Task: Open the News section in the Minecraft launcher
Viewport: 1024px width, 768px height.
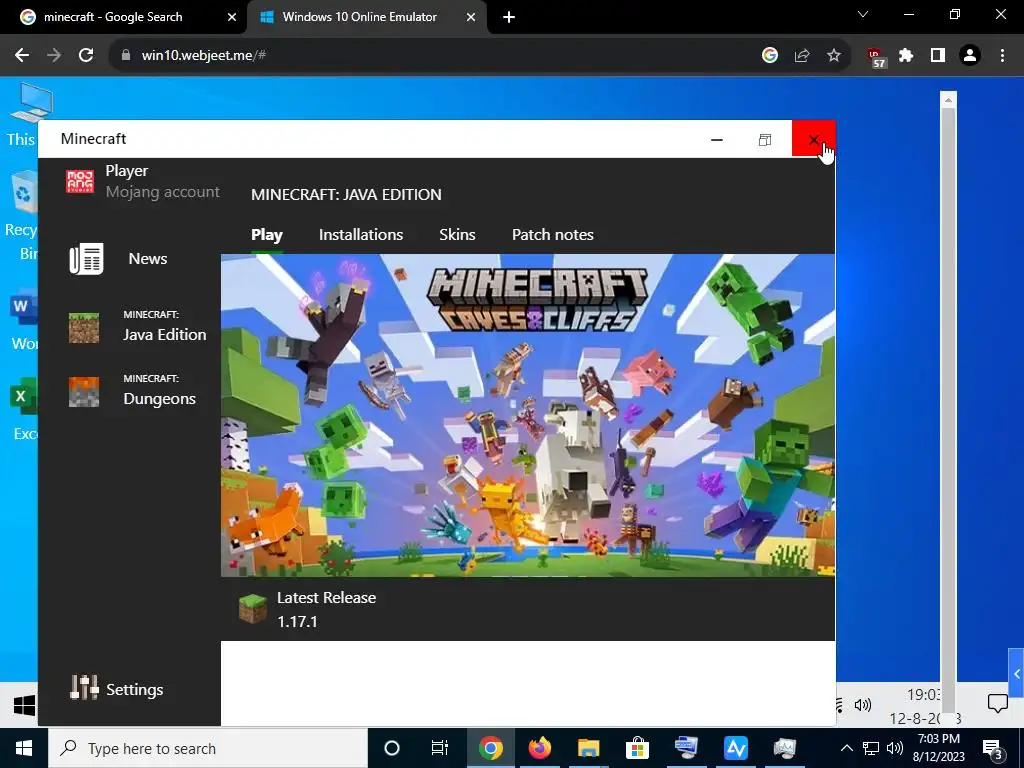Action: click(x=118, y=259)
